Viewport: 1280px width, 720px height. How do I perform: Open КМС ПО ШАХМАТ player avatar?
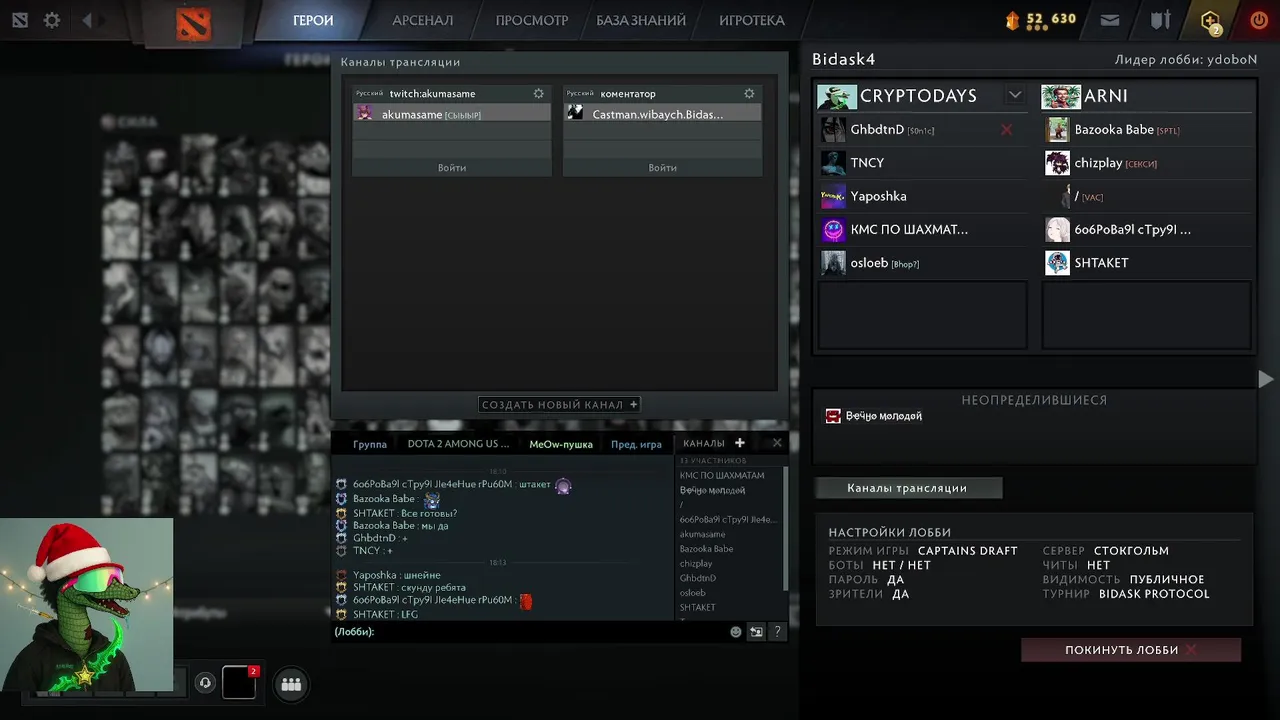click(x=833, y=230)
